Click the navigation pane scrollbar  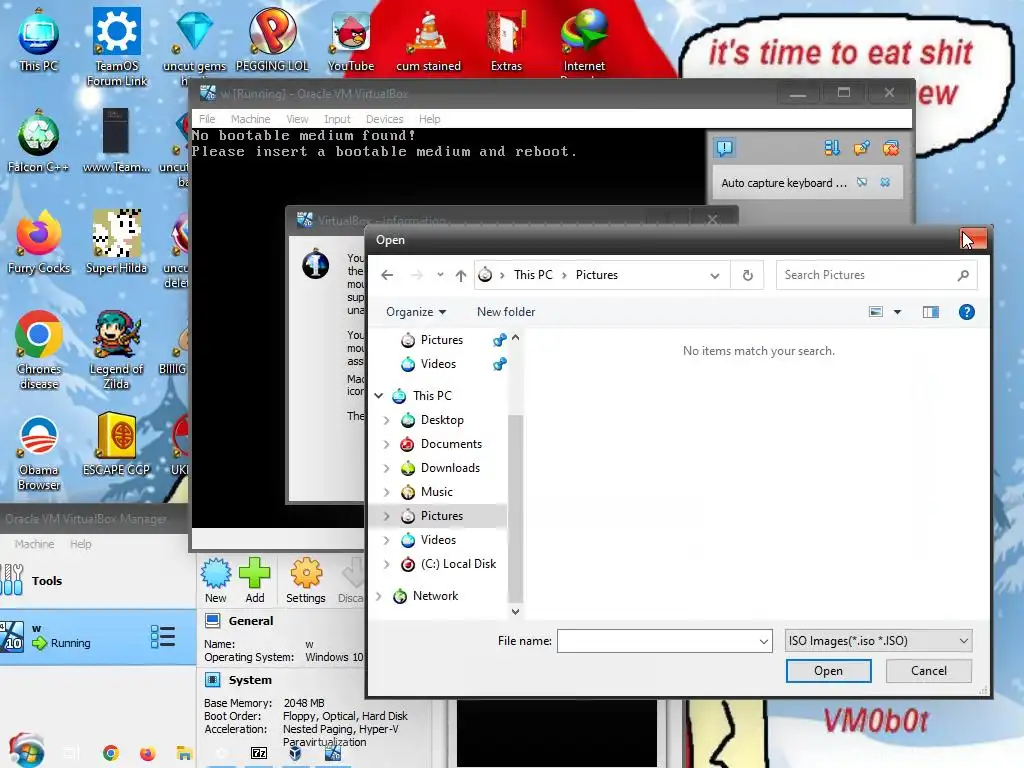click(x=515, y=509)
